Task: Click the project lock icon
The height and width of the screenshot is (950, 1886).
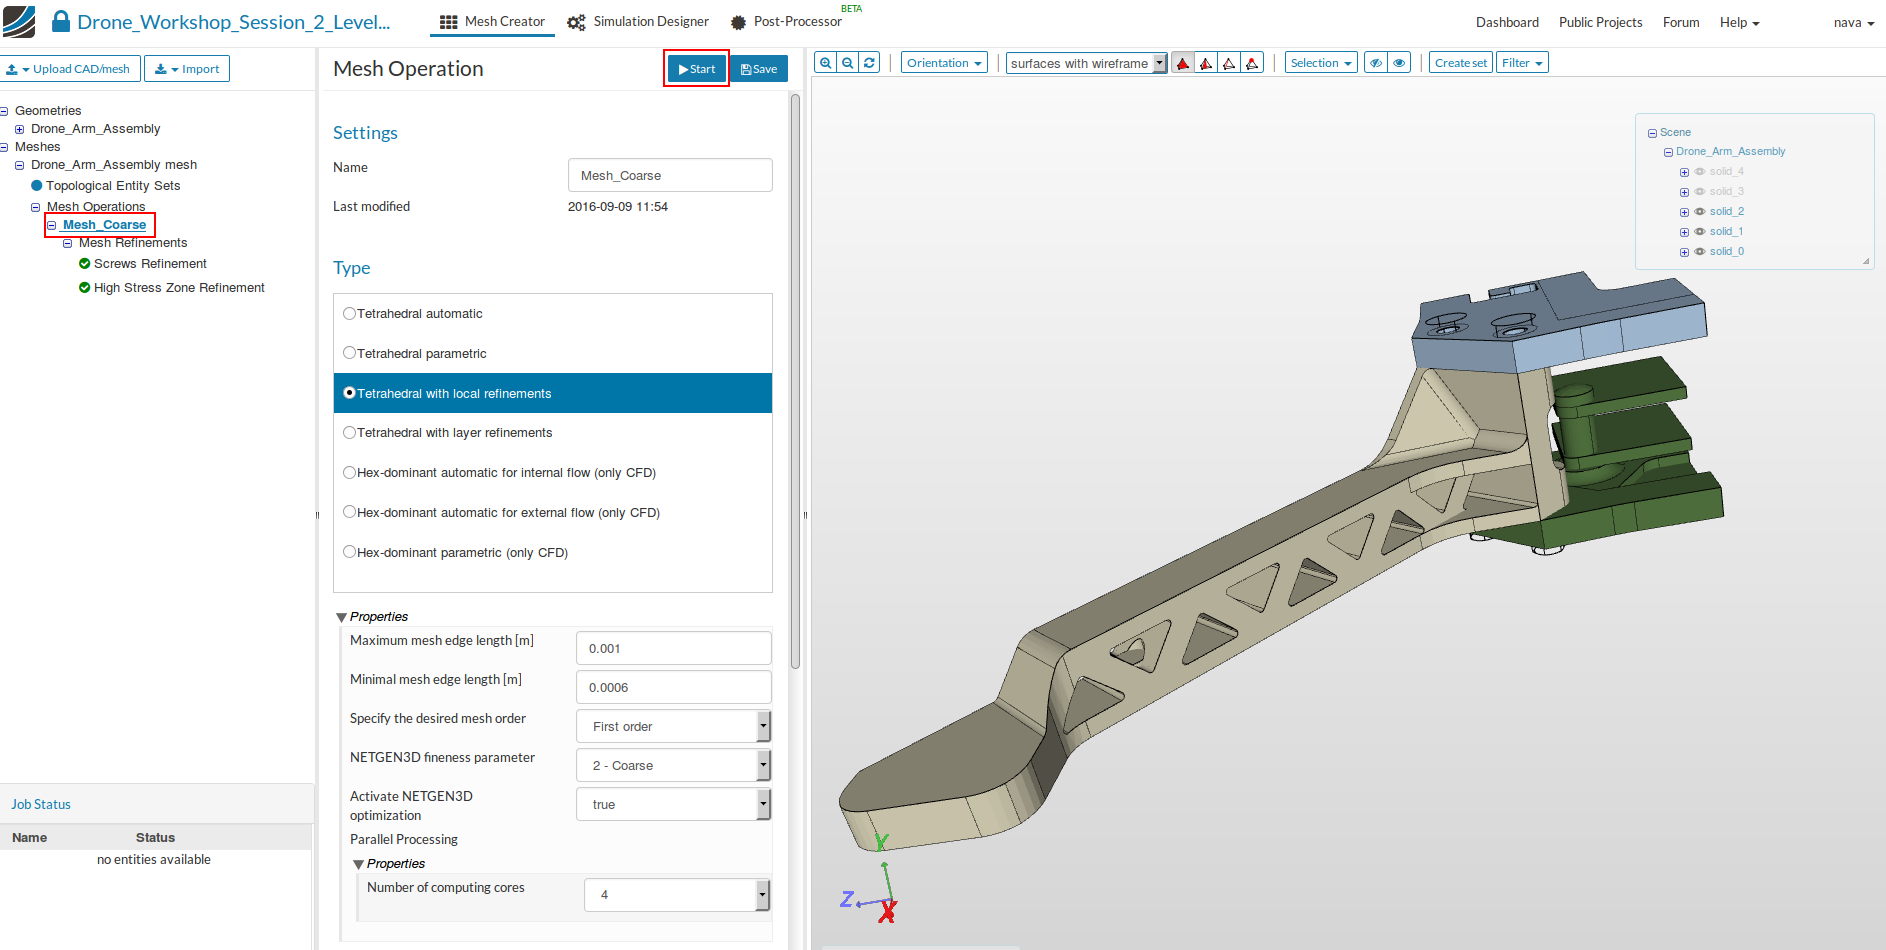Action: click(x=61, y=21)
